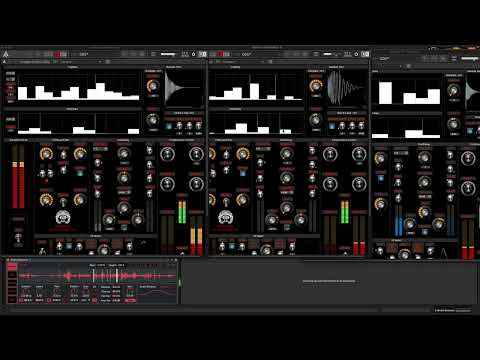Viewport: 480px width, 360px height.
Task: Click the large triangular logo in left plugin header
Action: click(x=6, y=54)
